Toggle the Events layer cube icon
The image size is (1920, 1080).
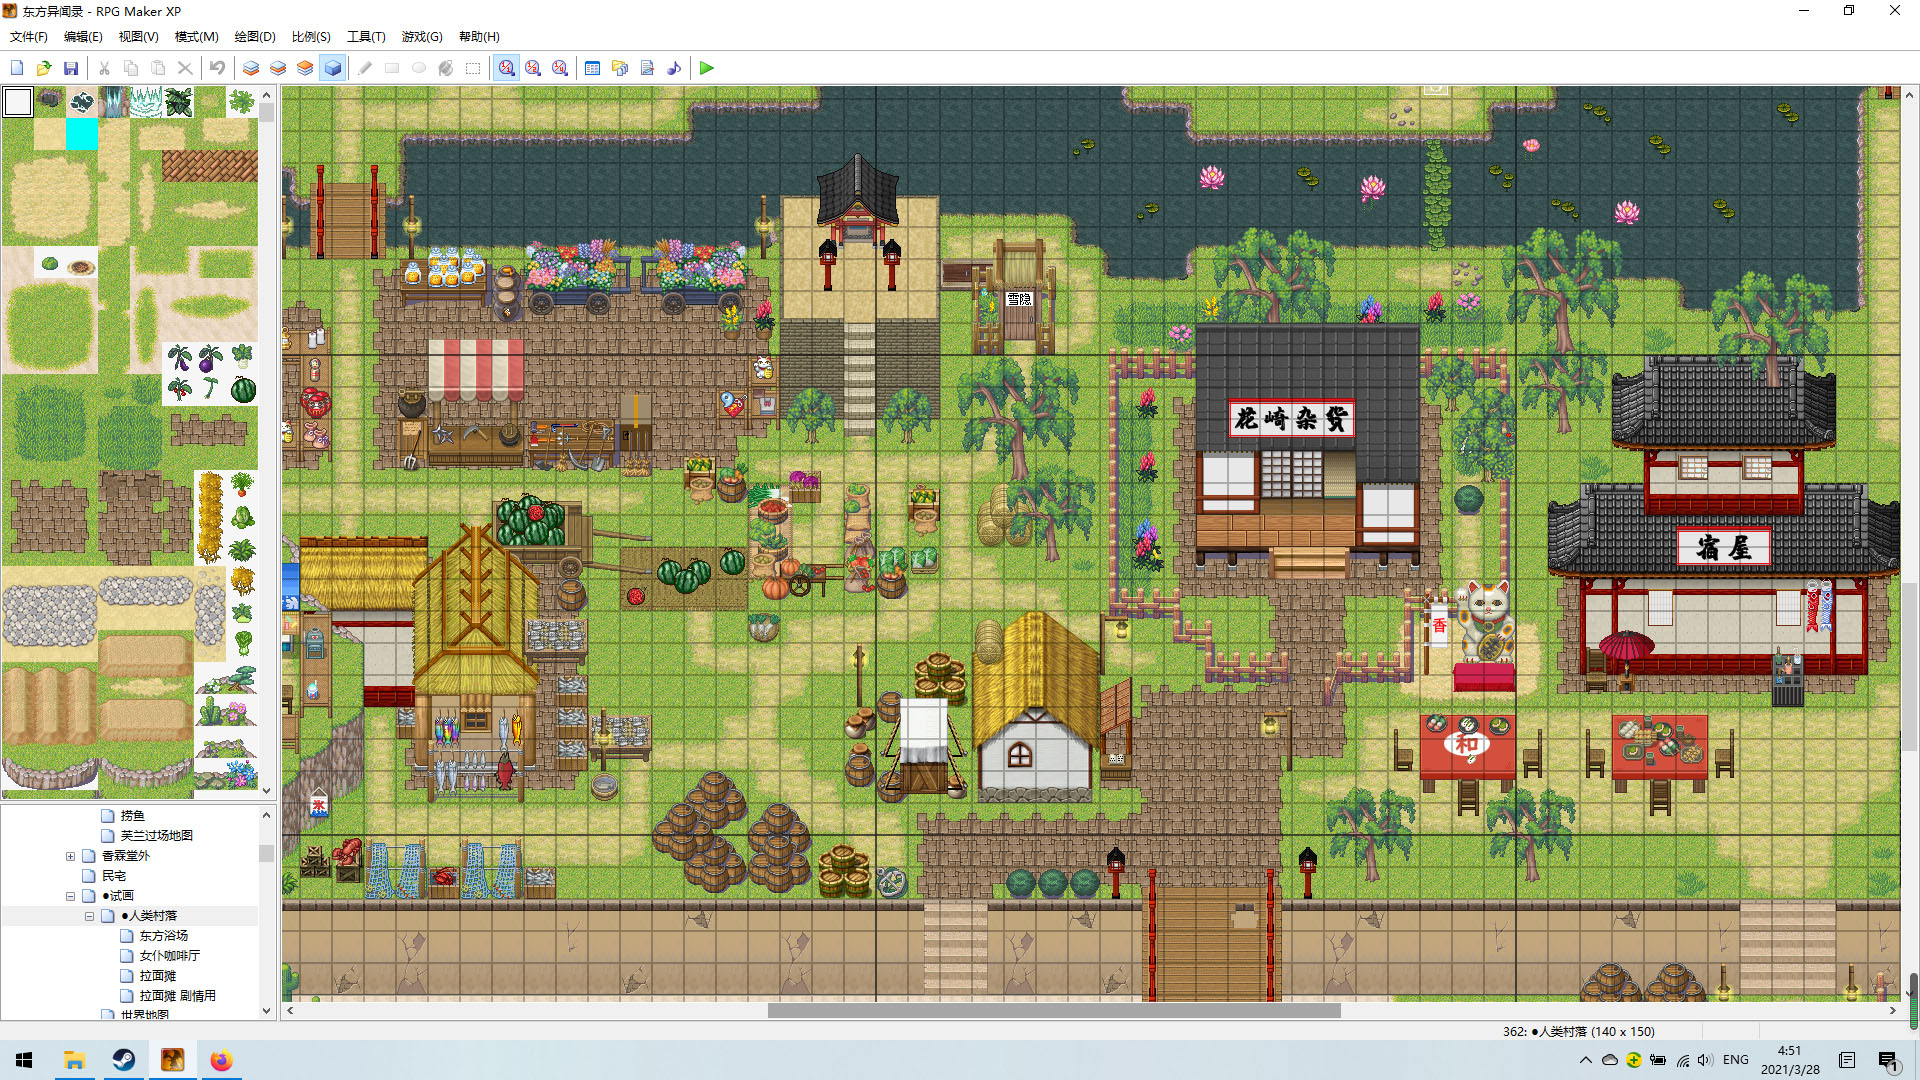coord(333,68)
